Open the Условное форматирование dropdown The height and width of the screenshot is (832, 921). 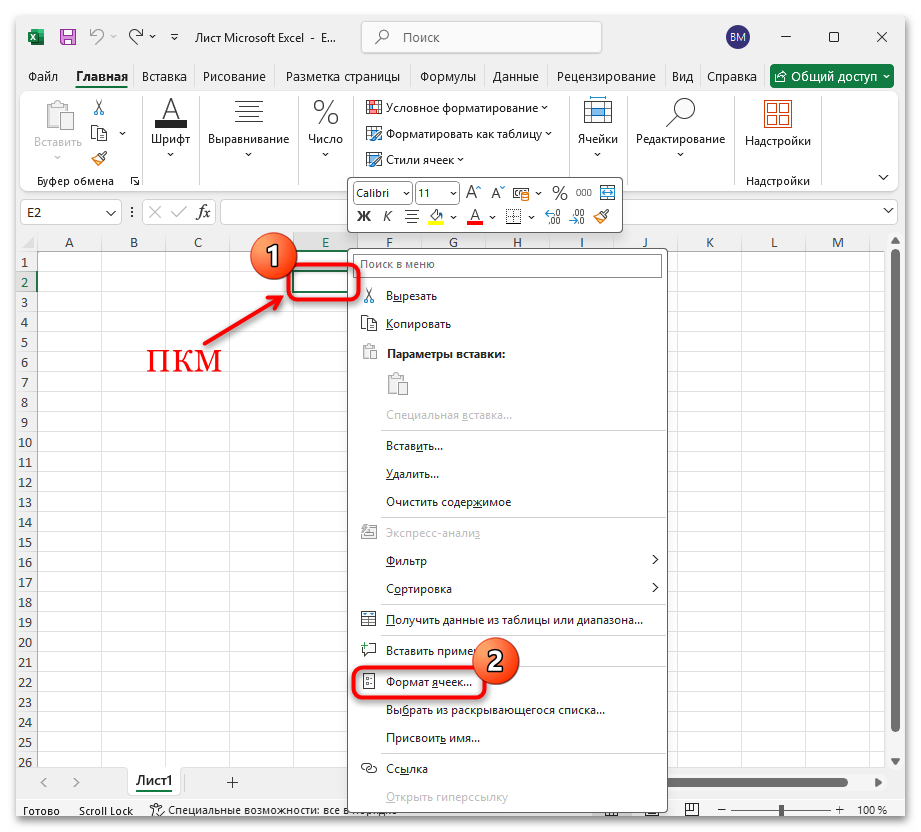click(x=457, y=107)
